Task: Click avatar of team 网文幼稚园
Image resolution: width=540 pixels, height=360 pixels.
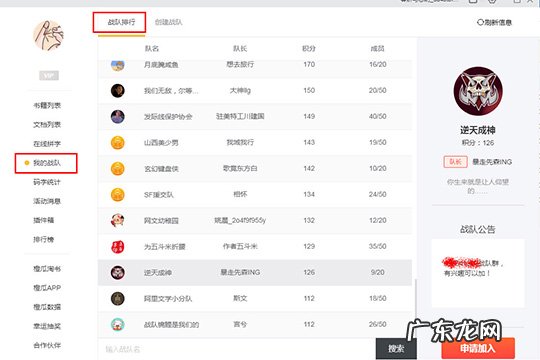Action: 117,220
